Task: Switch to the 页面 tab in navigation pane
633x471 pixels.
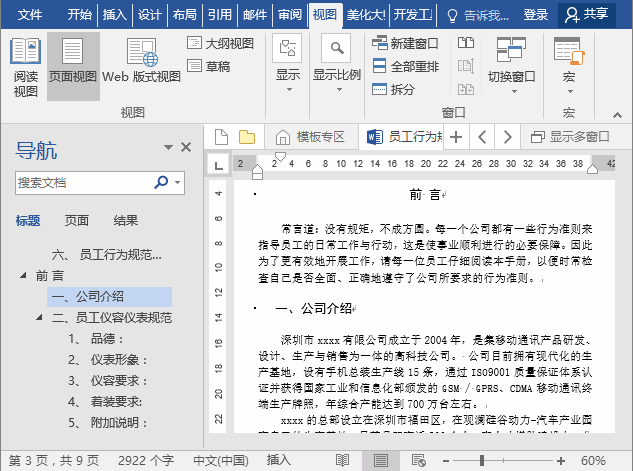Action: tap(77, 221)
